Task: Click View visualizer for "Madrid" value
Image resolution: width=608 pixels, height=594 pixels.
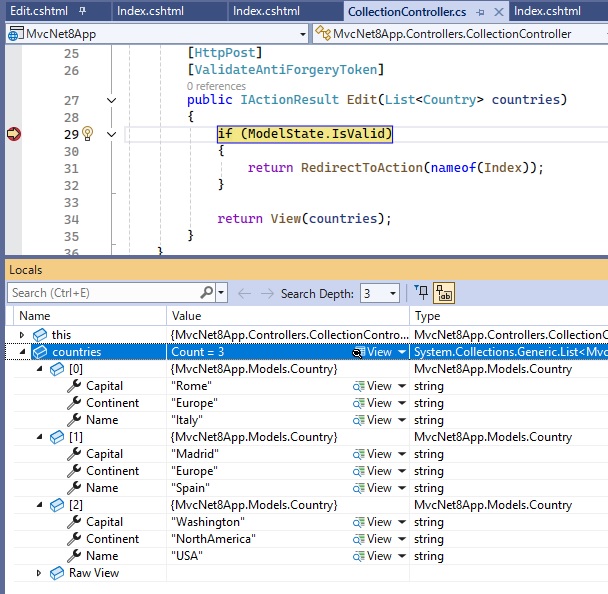Action: pos(373,454)
